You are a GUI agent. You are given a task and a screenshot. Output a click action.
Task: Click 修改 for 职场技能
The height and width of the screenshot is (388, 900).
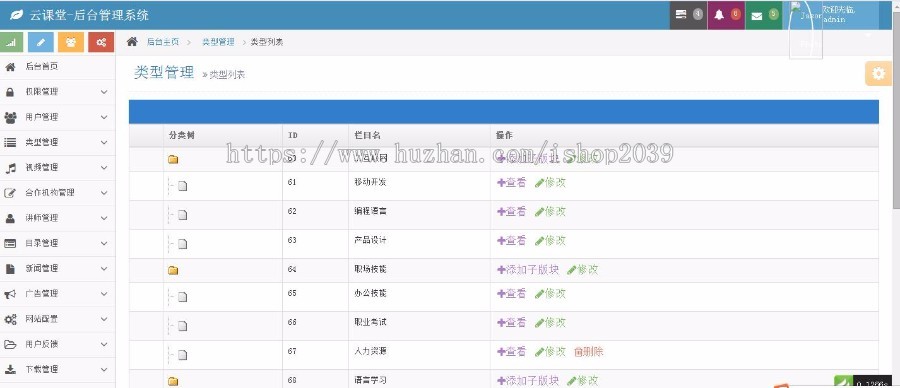coord(583,270)
